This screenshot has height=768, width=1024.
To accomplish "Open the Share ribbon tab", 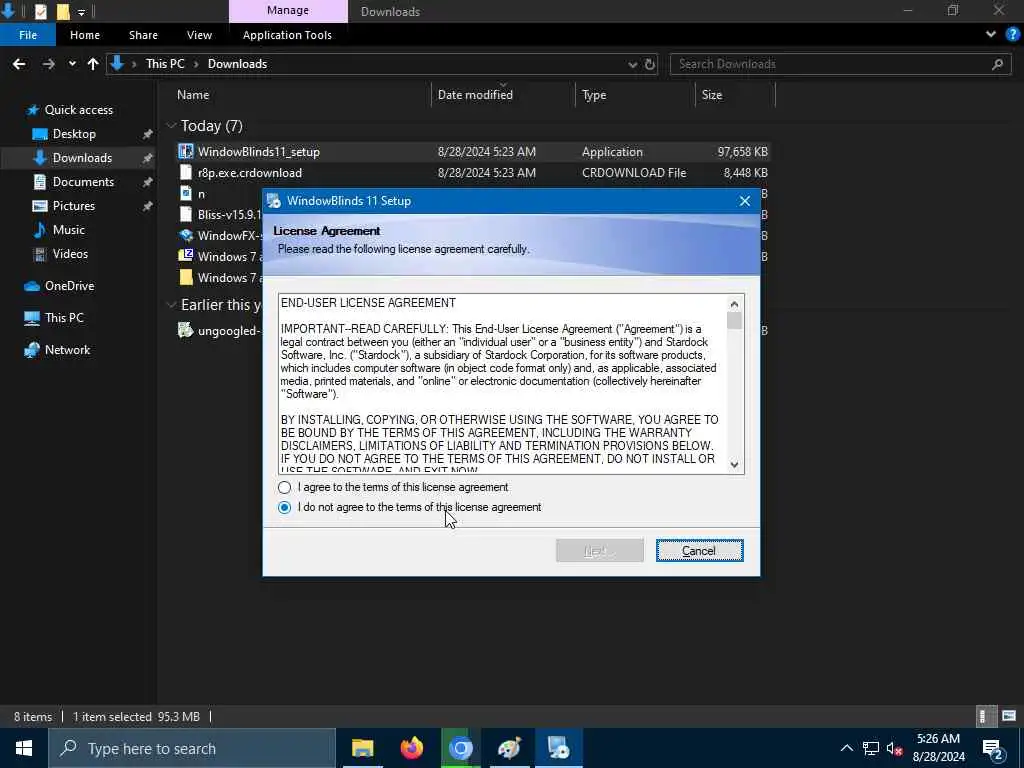I will (x=143, y=35).
